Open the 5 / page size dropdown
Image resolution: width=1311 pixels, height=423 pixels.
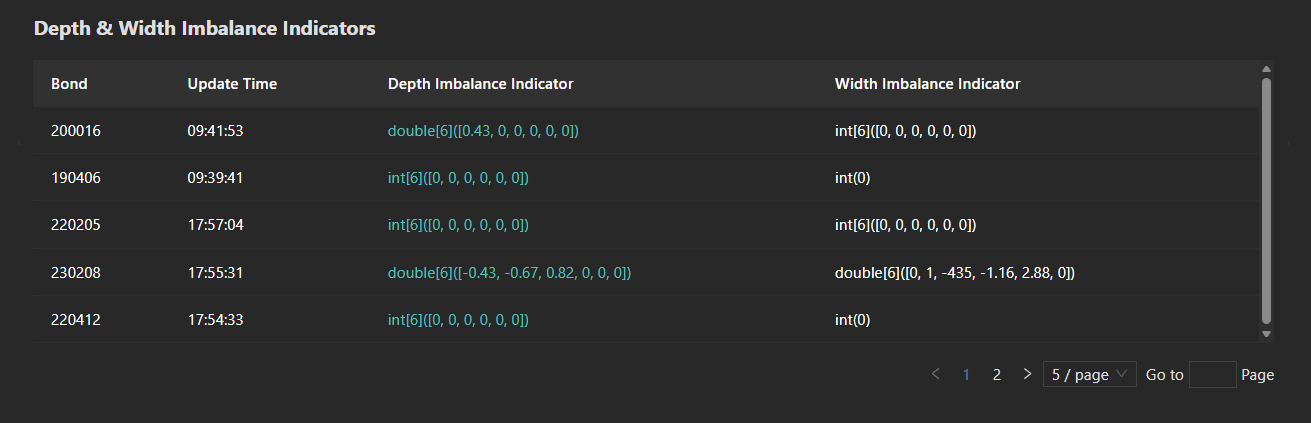1089,374
